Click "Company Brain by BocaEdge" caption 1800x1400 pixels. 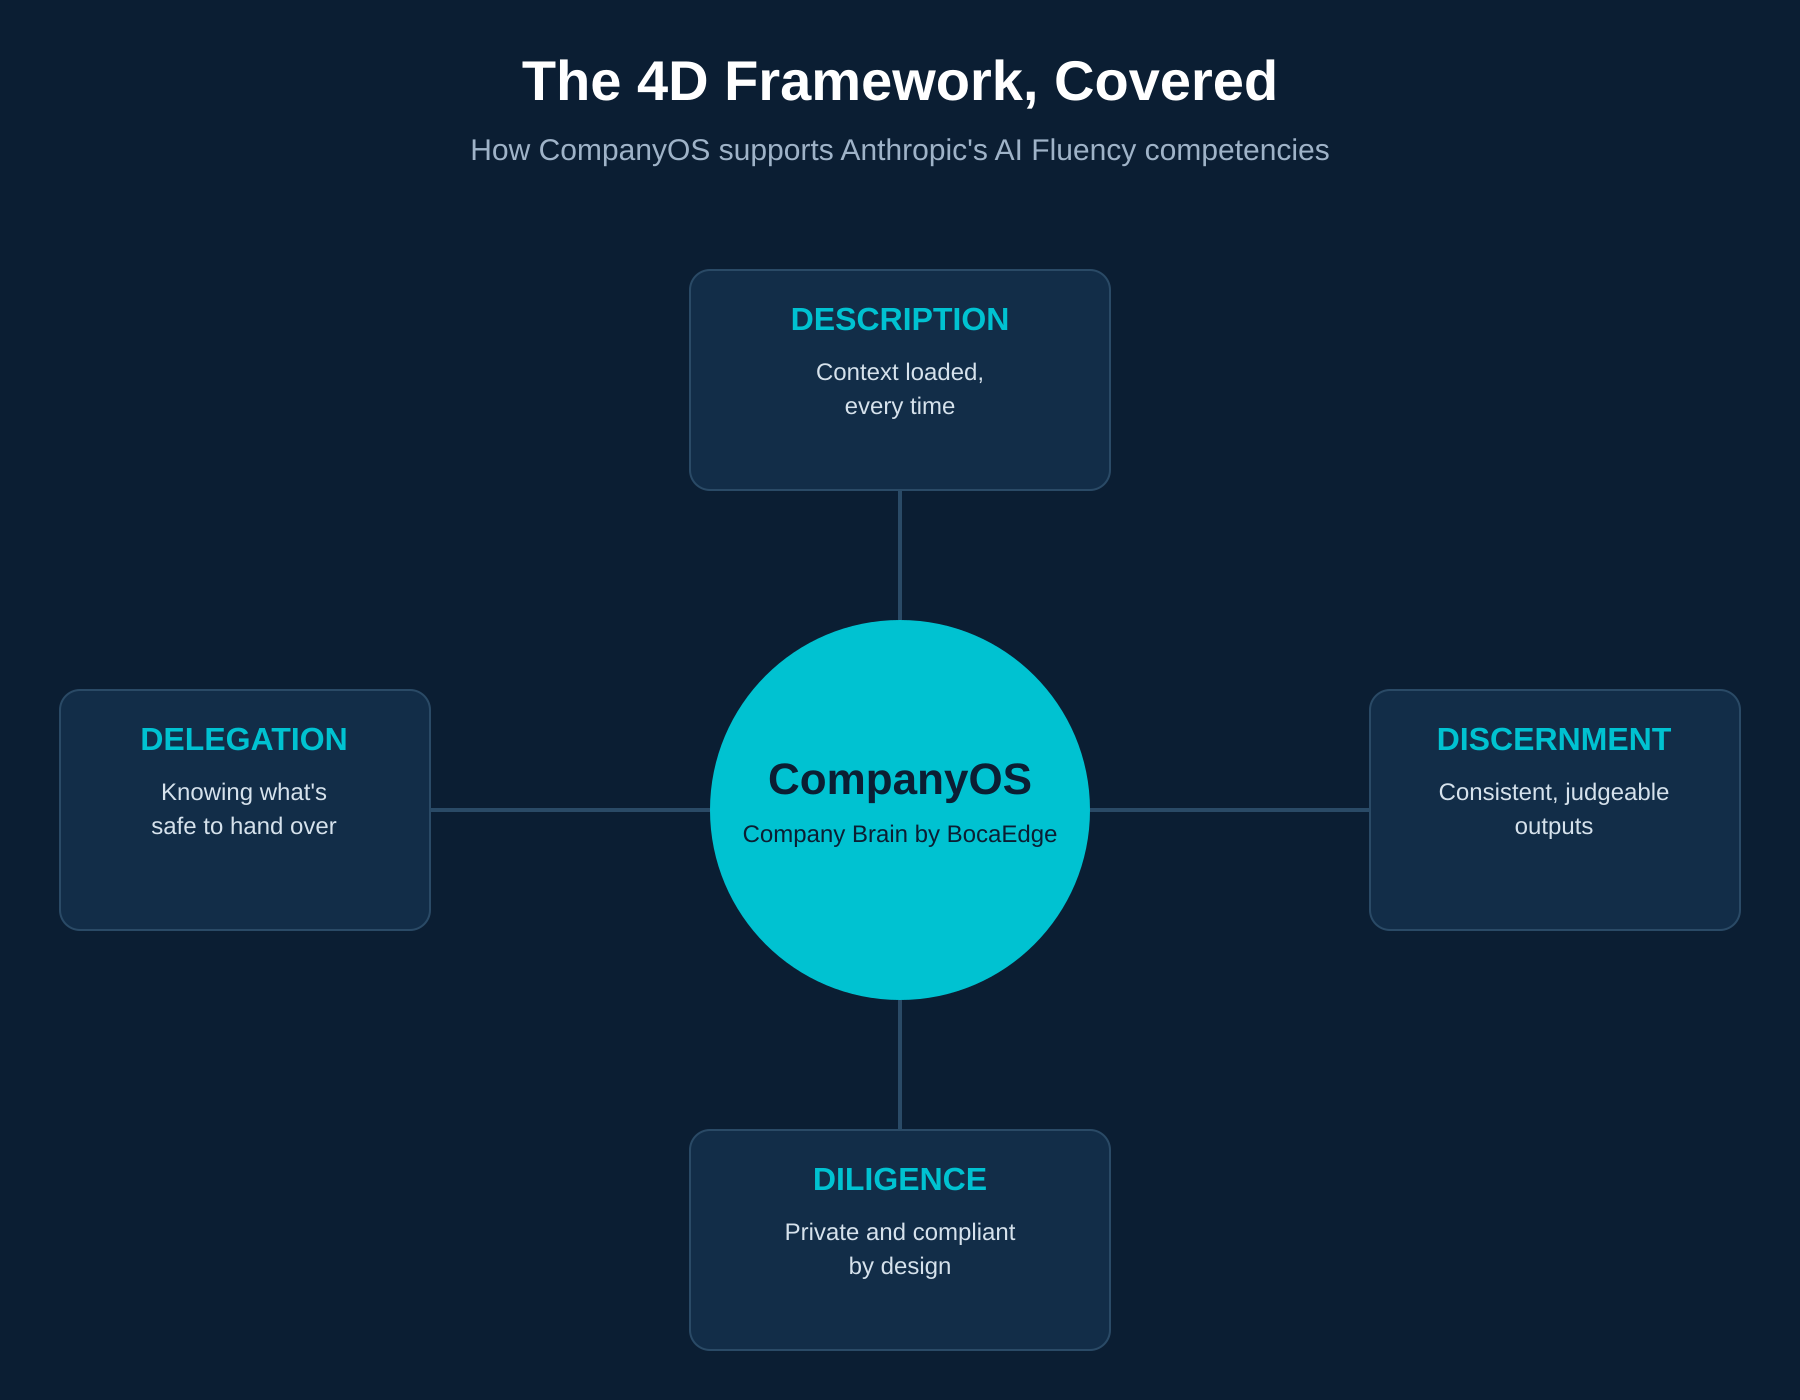point(900,834)
